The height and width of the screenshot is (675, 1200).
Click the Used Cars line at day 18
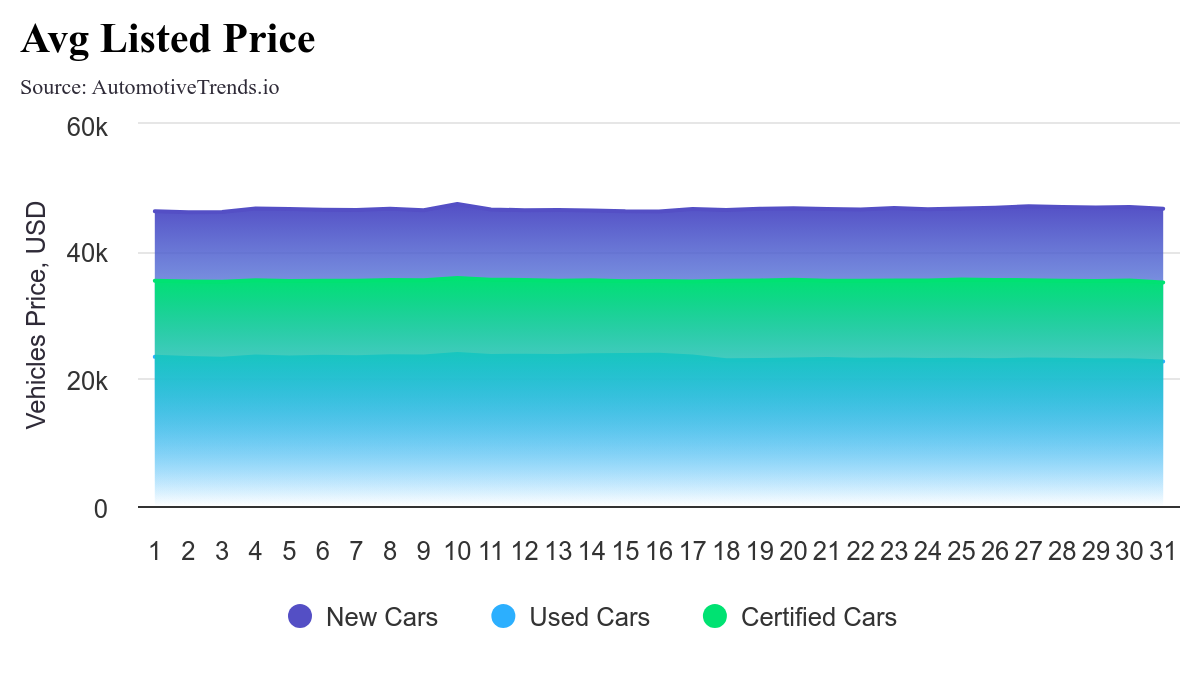click(x=726, y=358)
